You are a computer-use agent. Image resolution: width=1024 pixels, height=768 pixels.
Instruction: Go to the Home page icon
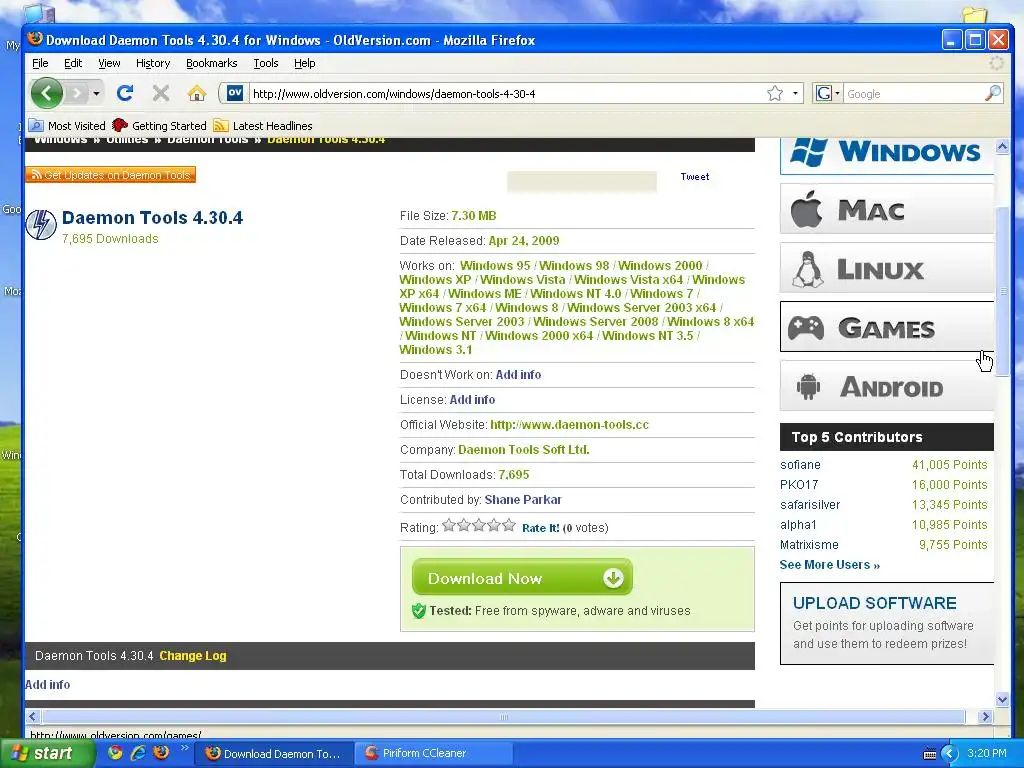[197, 93]
